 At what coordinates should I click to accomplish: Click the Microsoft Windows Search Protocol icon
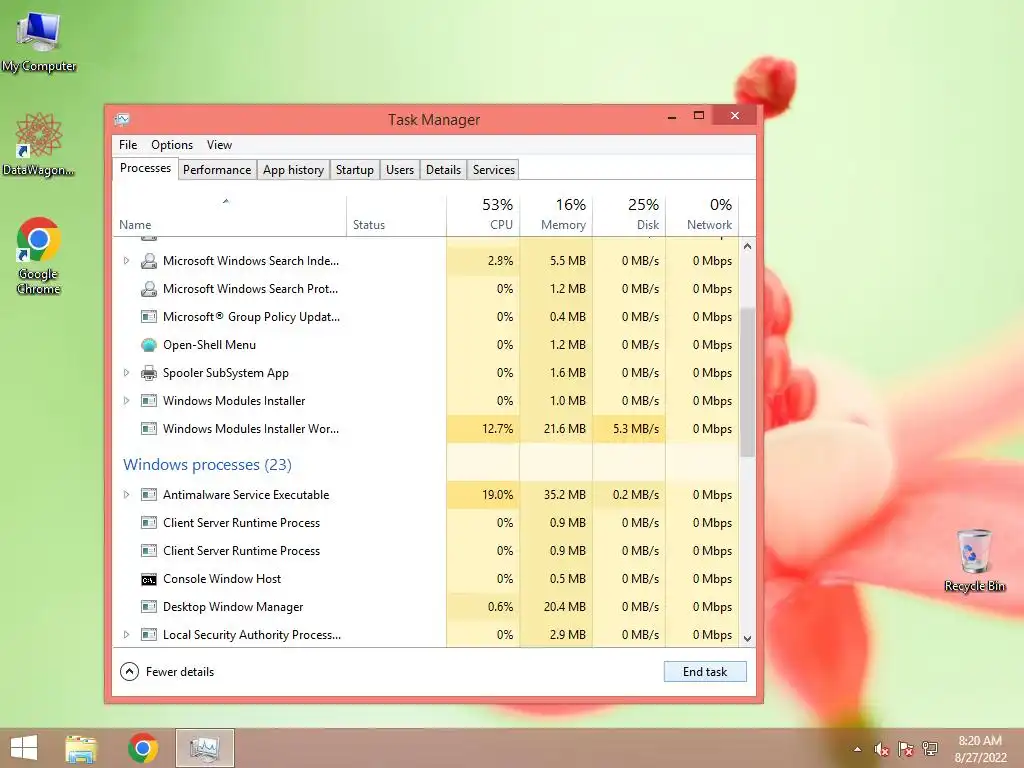tap(149, 289)
